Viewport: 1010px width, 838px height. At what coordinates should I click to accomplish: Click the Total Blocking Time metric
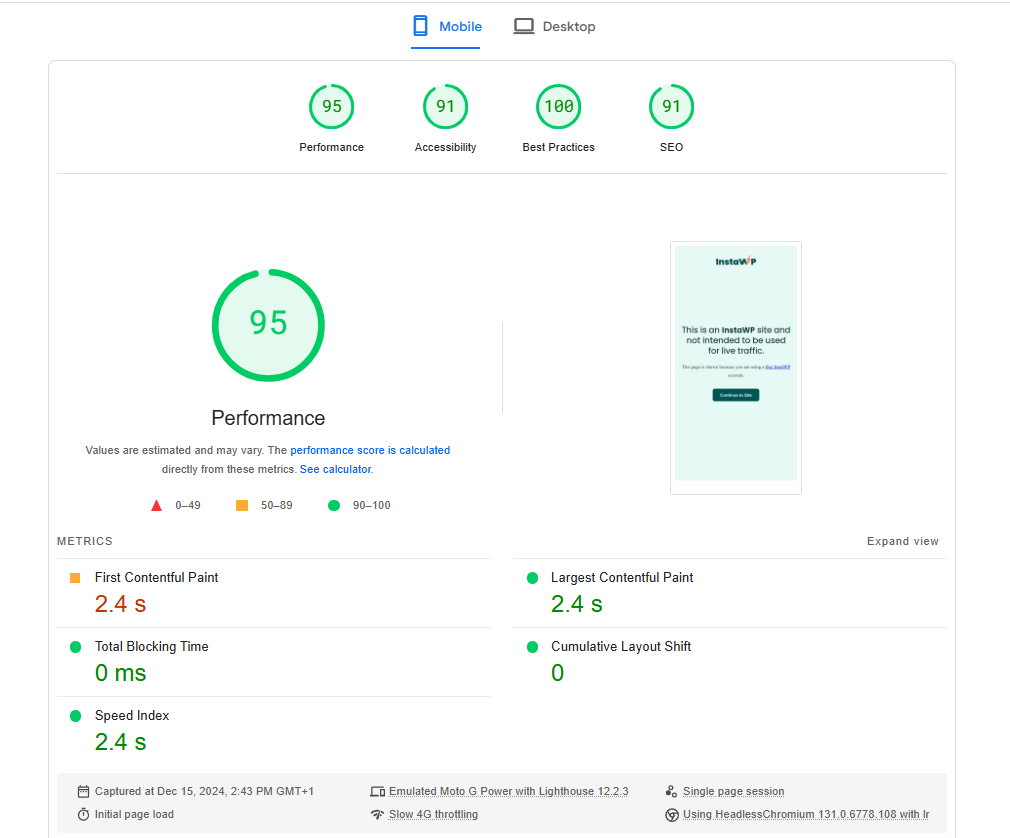[151, 647]
